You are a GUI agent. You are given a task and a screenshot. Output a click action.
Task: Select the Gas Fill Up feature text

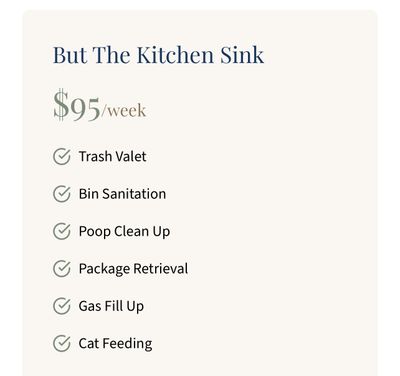tap(111, 306)
